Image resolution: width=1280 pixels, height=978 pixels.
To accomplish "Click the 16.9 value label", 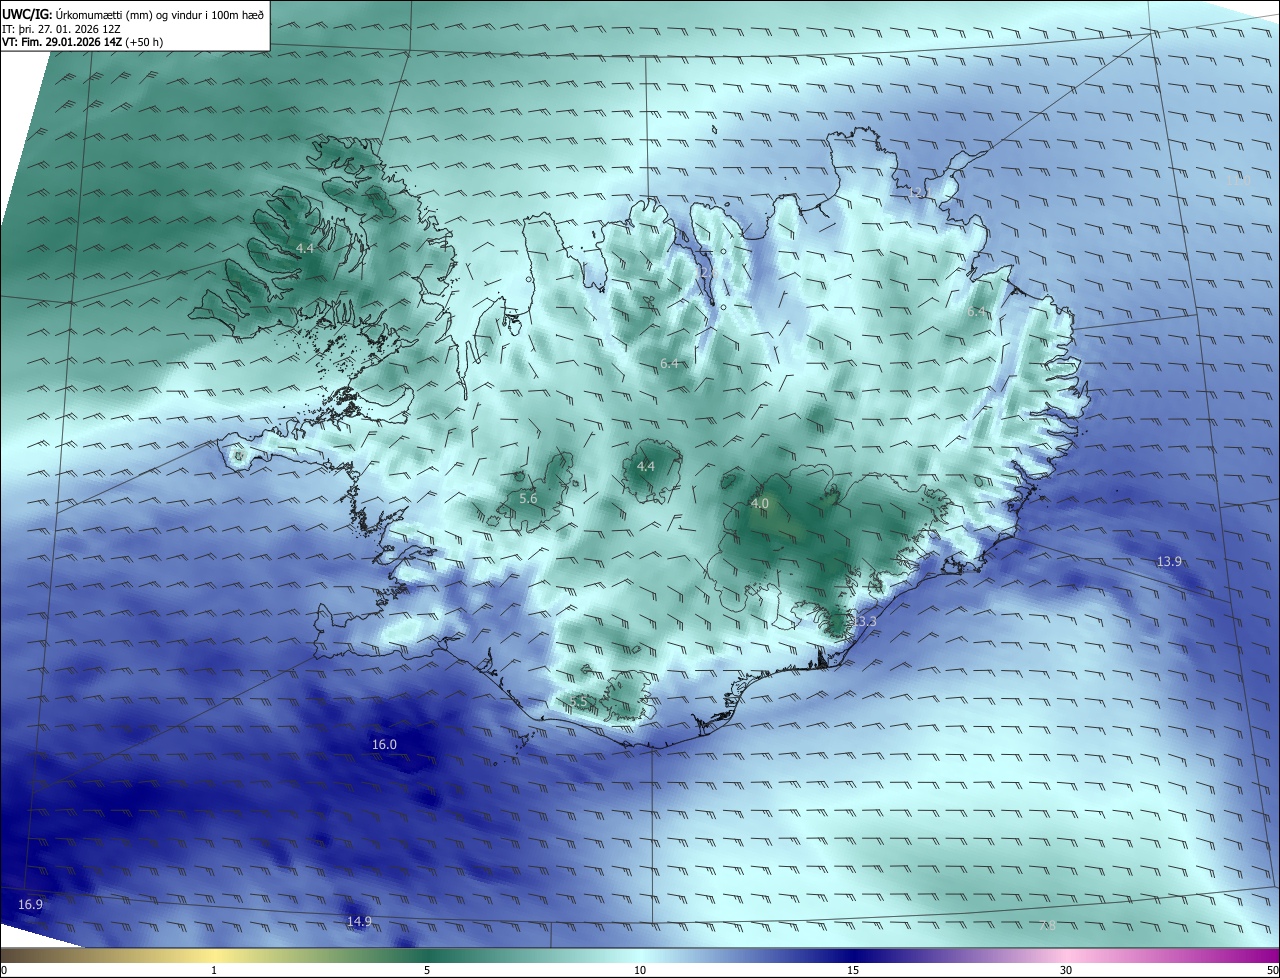I will [30, 904].
